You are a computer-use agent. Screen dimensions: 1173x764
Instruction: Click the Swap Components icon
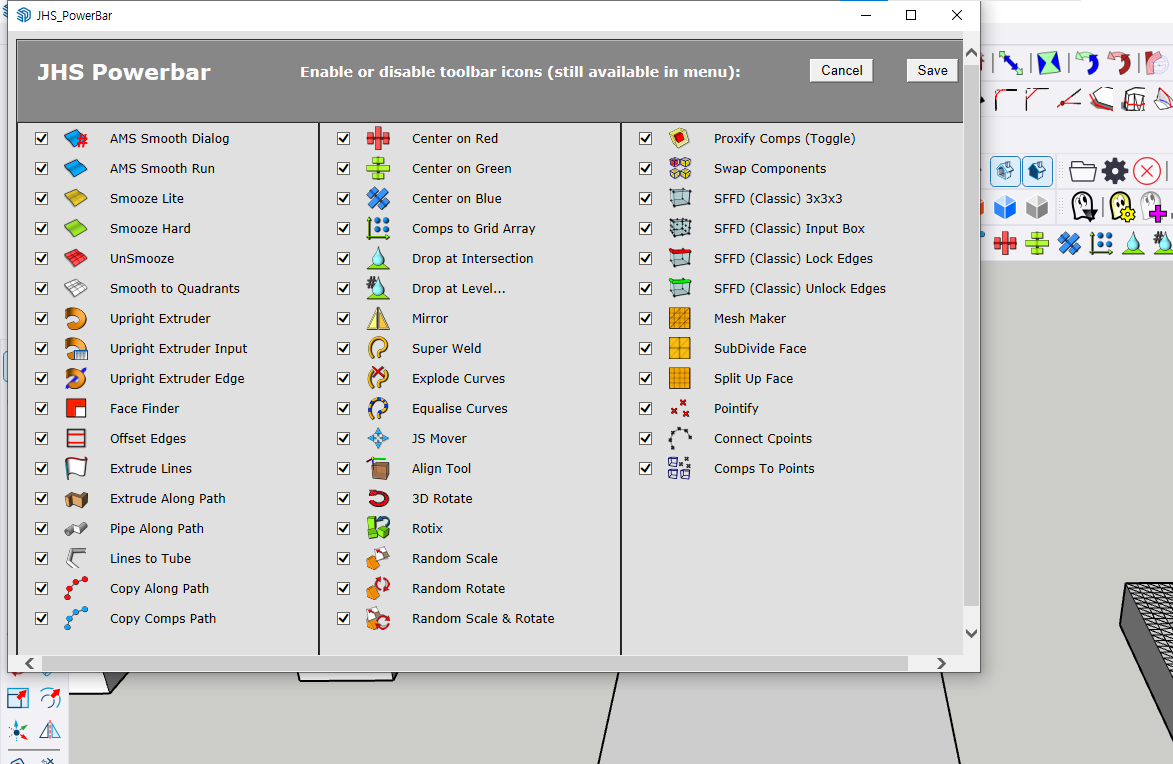(679, 168)
